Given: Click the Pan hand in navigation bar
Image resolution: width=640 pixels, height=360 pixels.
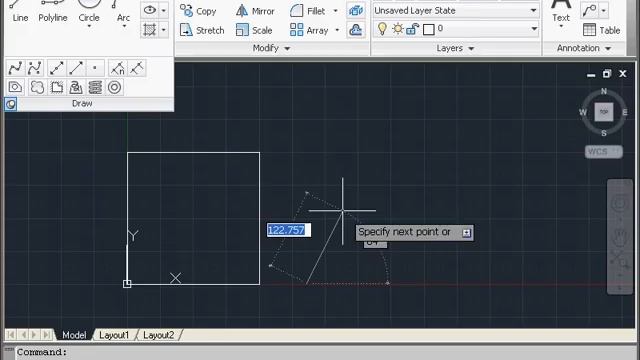Looking at the screenshot, I should [619, 237].
